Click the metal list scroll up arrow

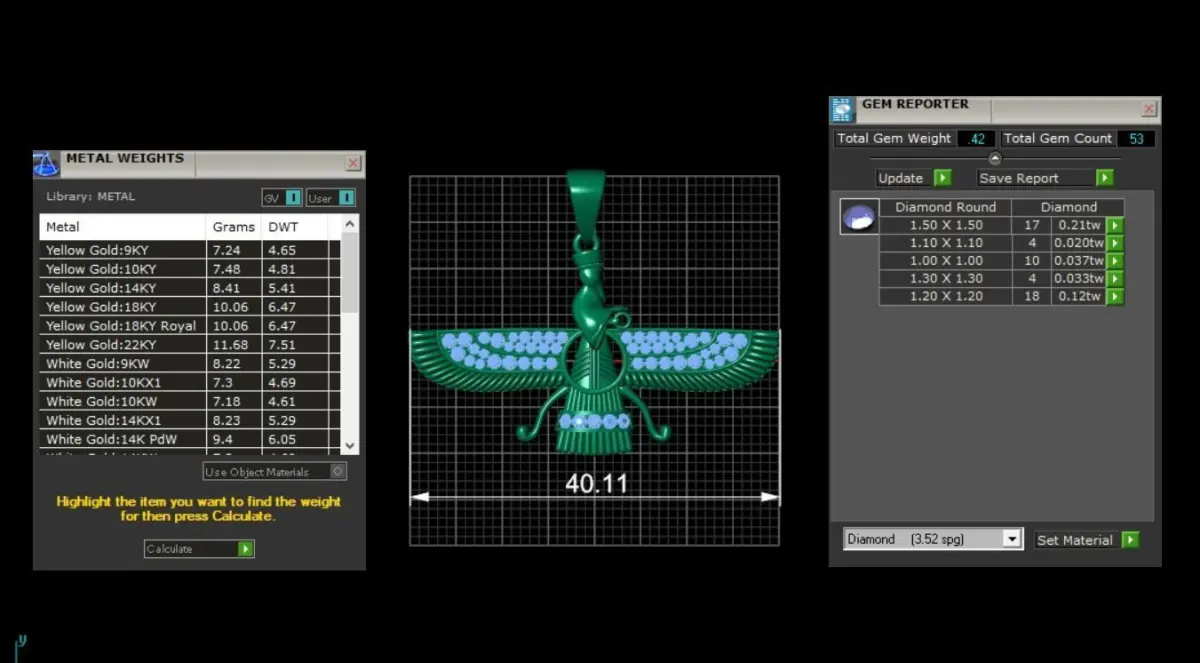[349, 225]
